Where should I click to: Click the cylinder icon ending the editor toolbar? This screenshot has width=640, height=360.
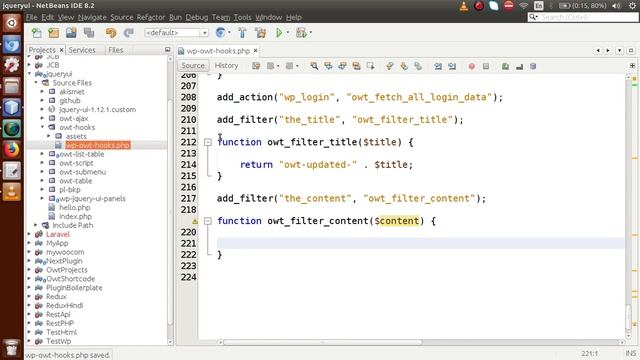pos(533,66)
